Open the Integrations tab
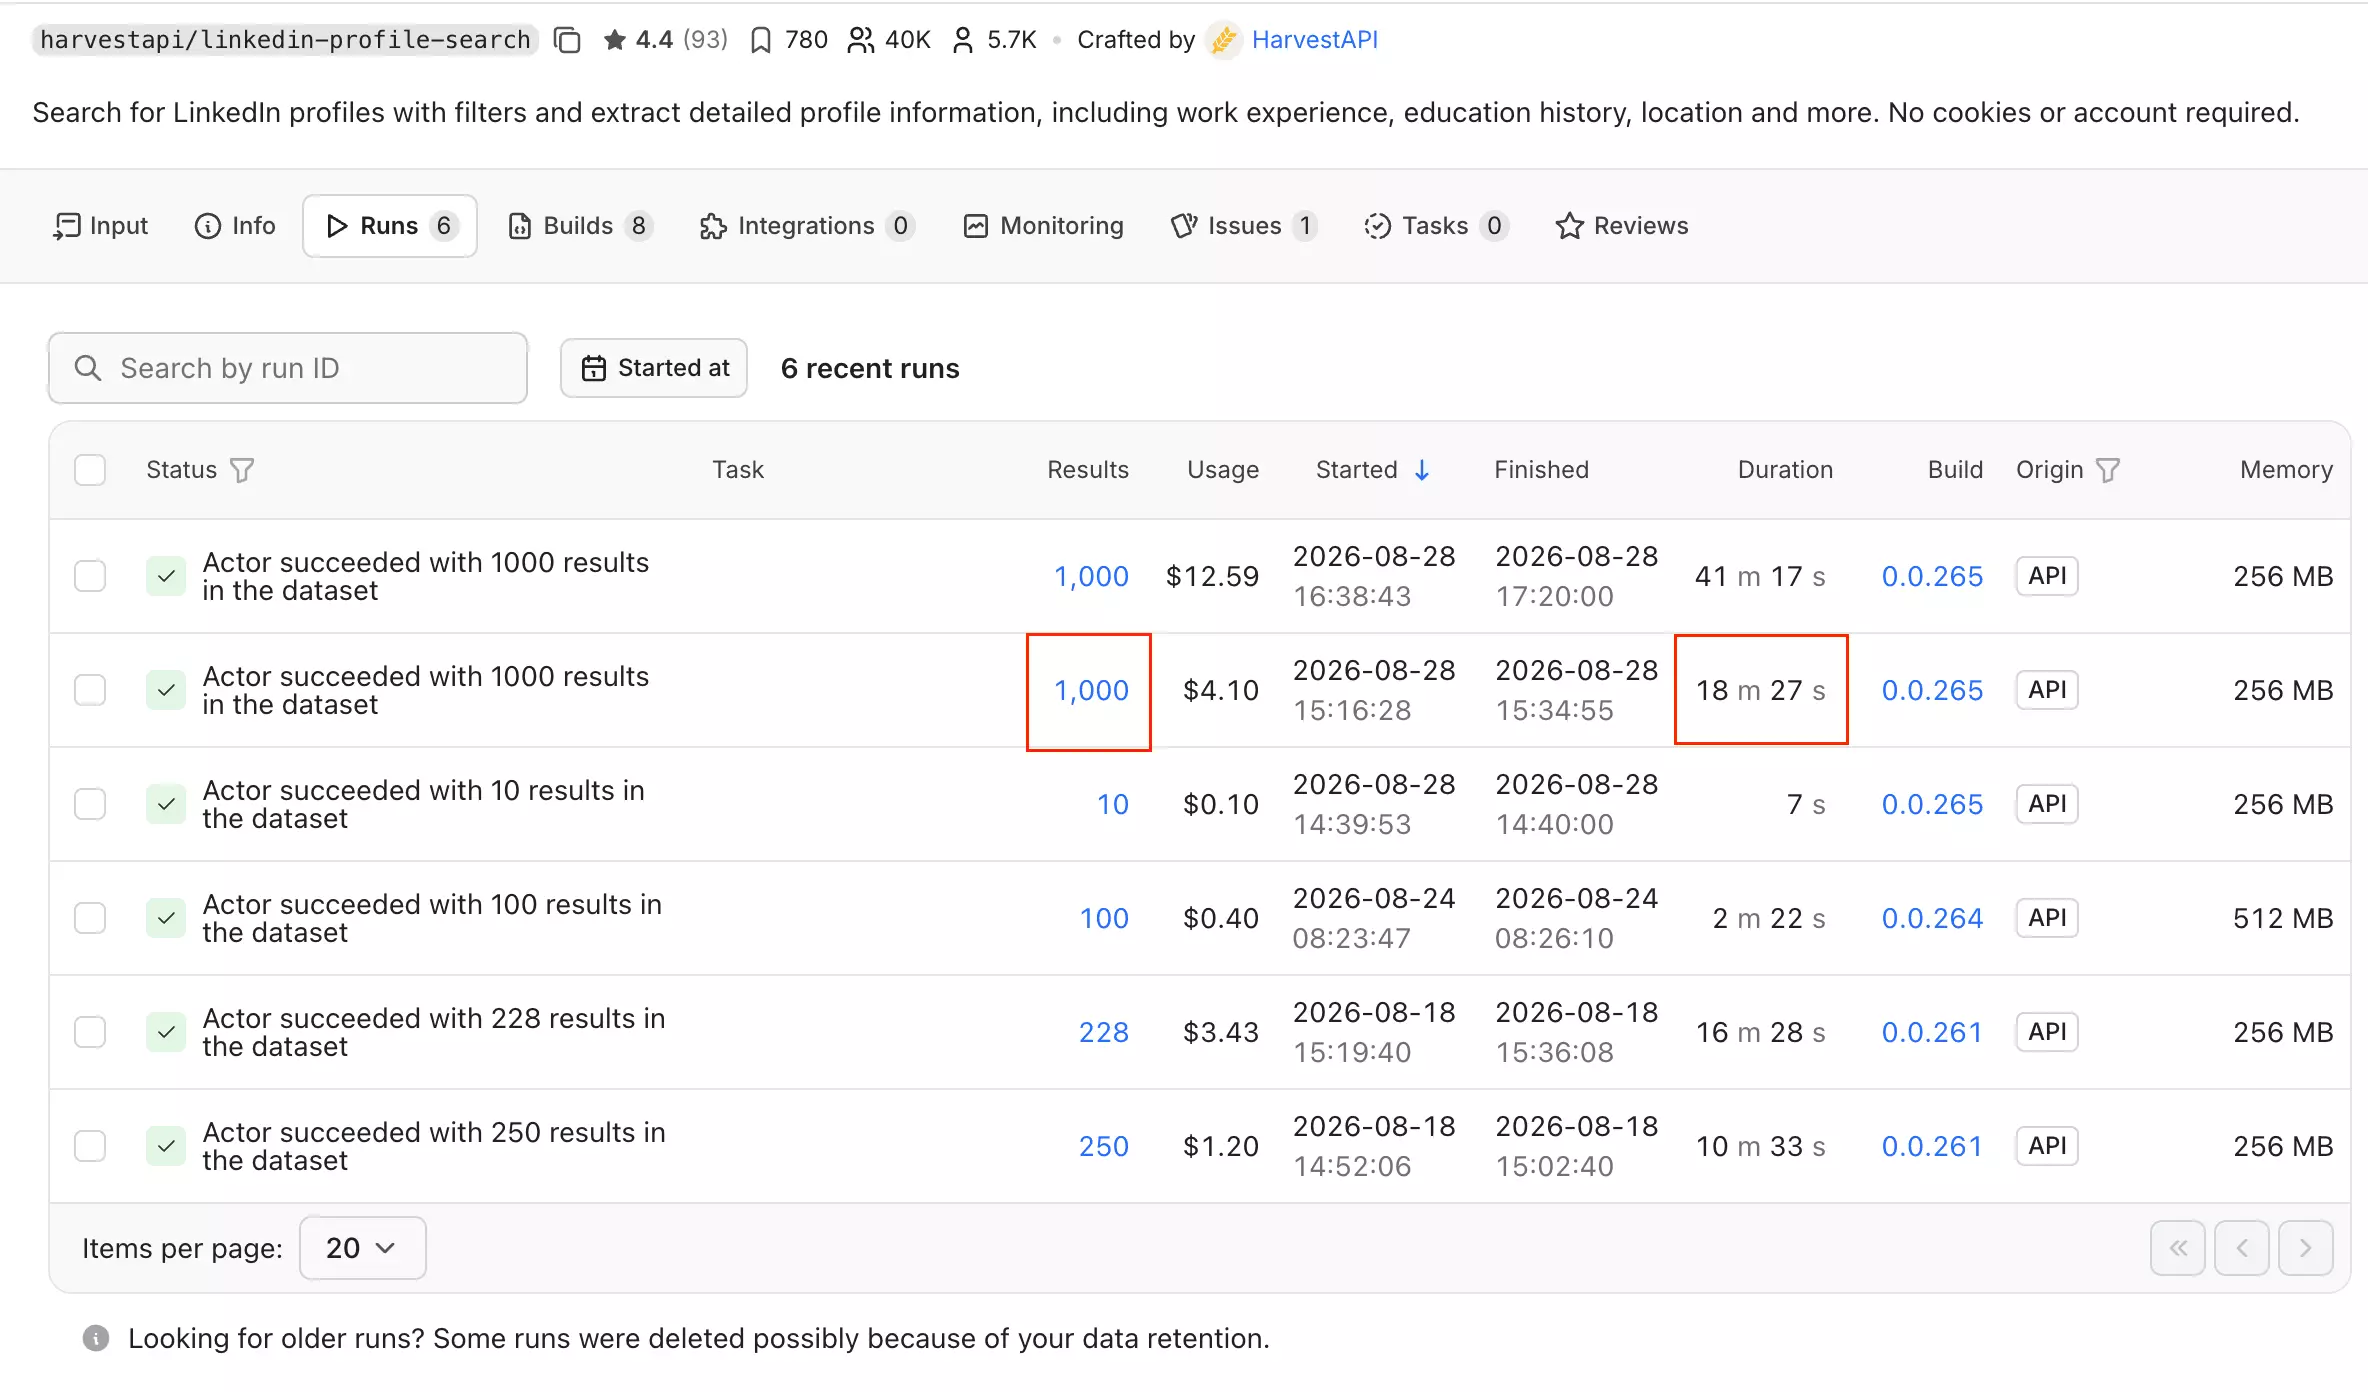Image resolution: width=2368 pixels, height=1392 pixels. (x=806, y=226)
